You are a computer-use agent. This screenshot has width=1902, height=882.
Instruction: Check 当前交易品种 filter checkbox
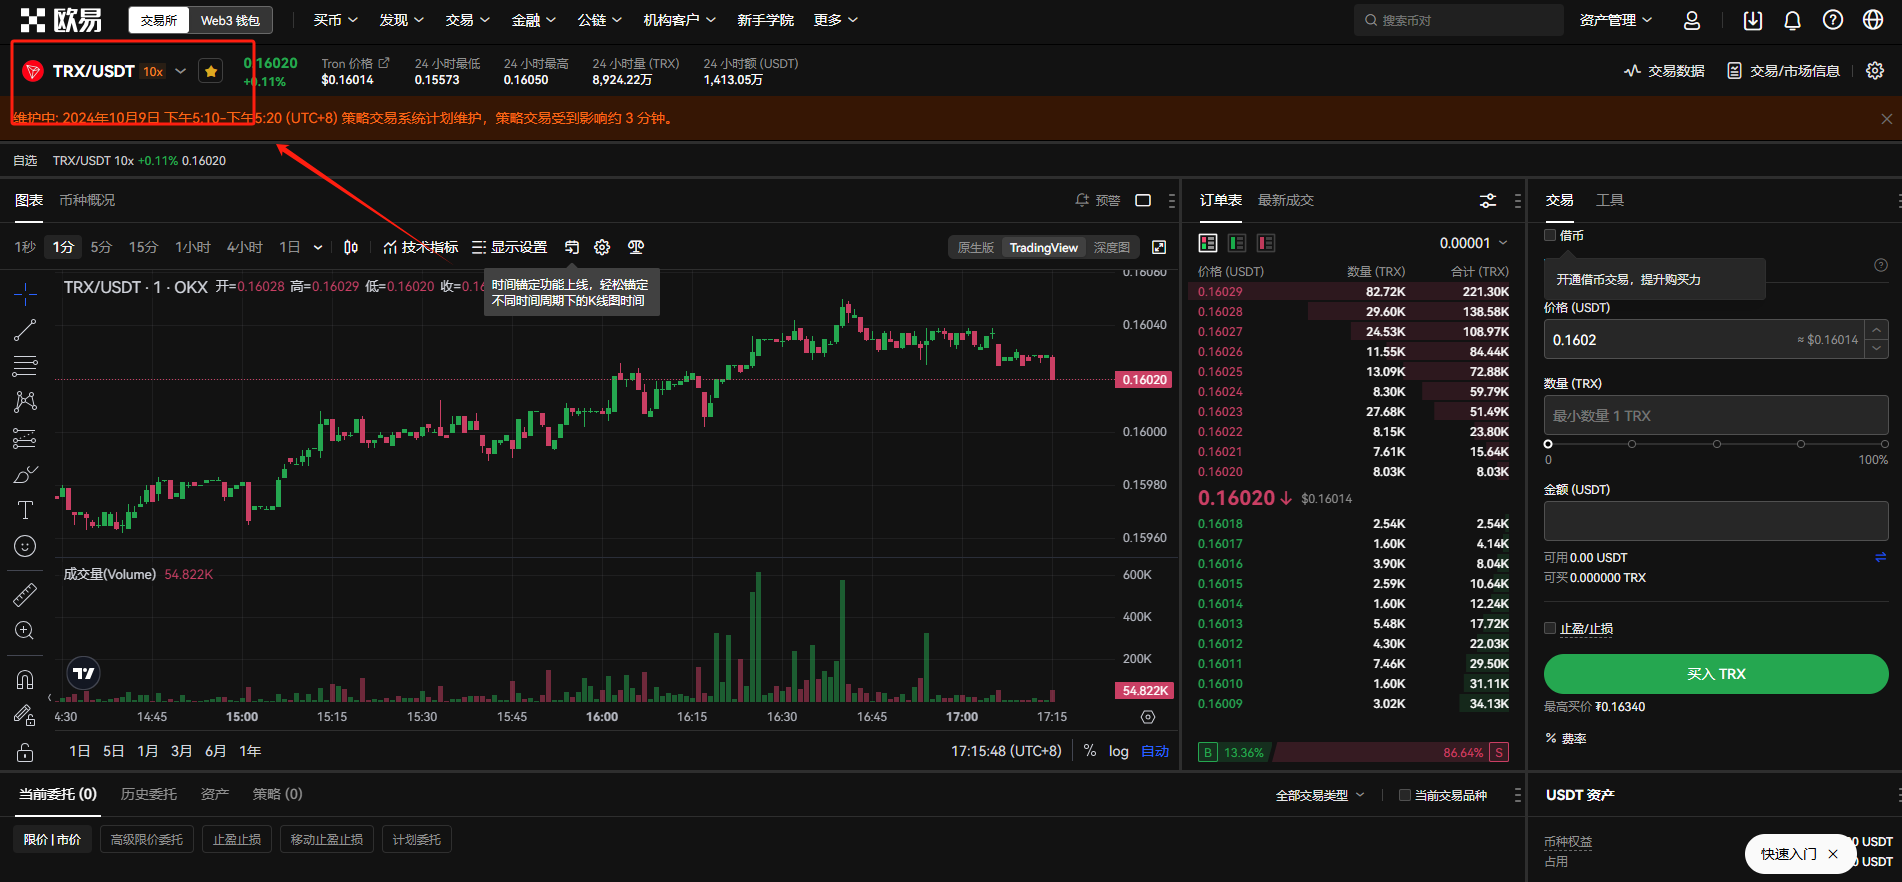tap(1405, 795)
